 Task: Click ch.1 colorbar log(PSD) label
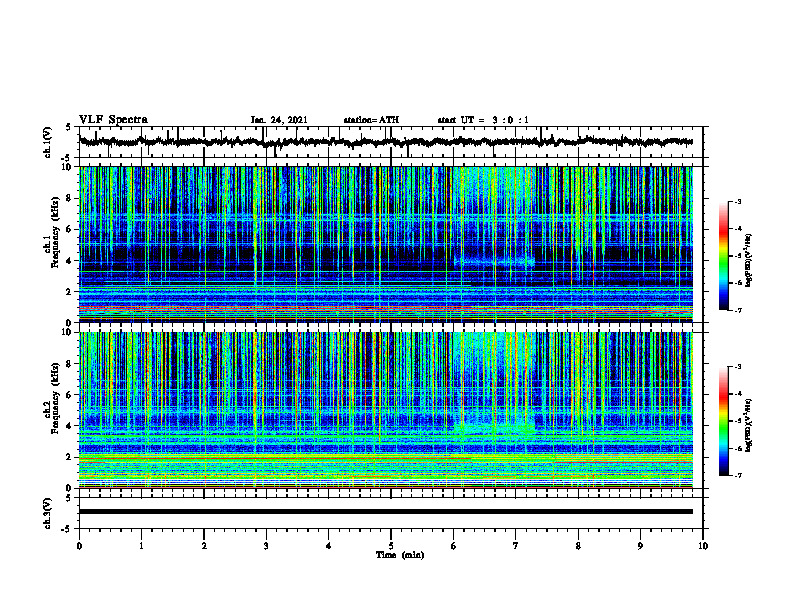tap(749, 261)
